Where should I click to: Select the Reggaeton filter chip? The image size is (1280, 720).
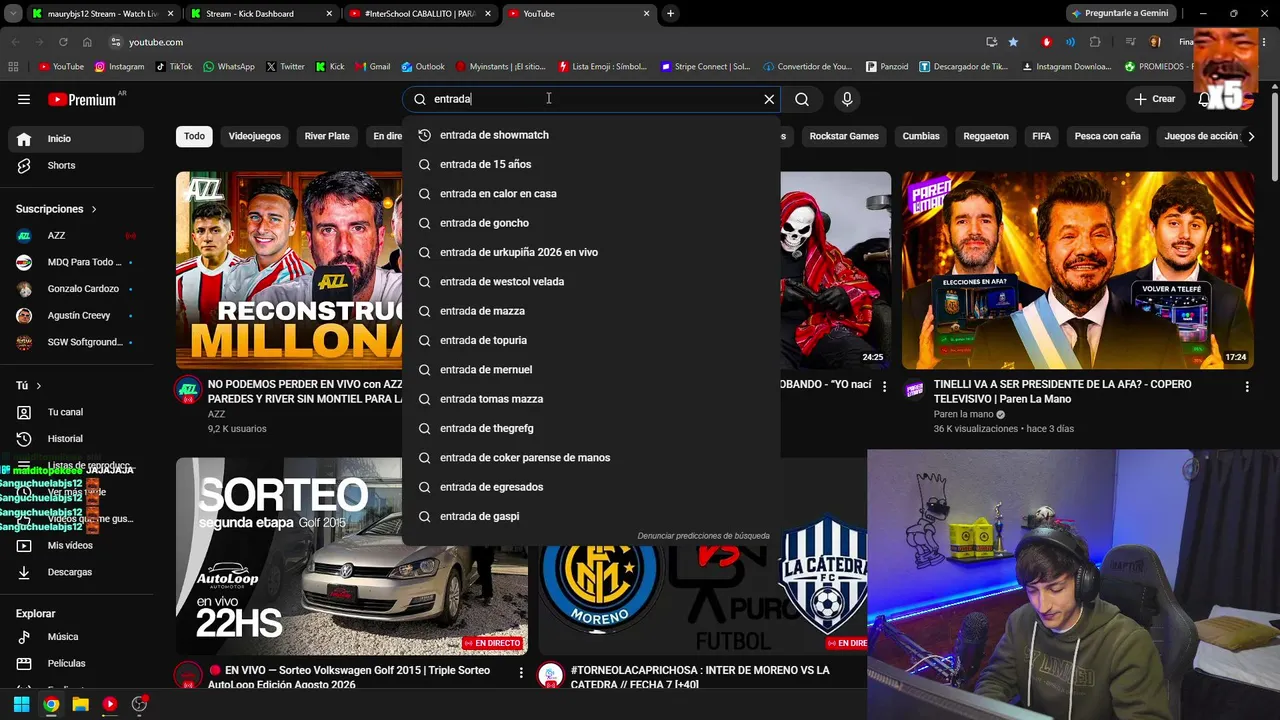click(986, 136)
